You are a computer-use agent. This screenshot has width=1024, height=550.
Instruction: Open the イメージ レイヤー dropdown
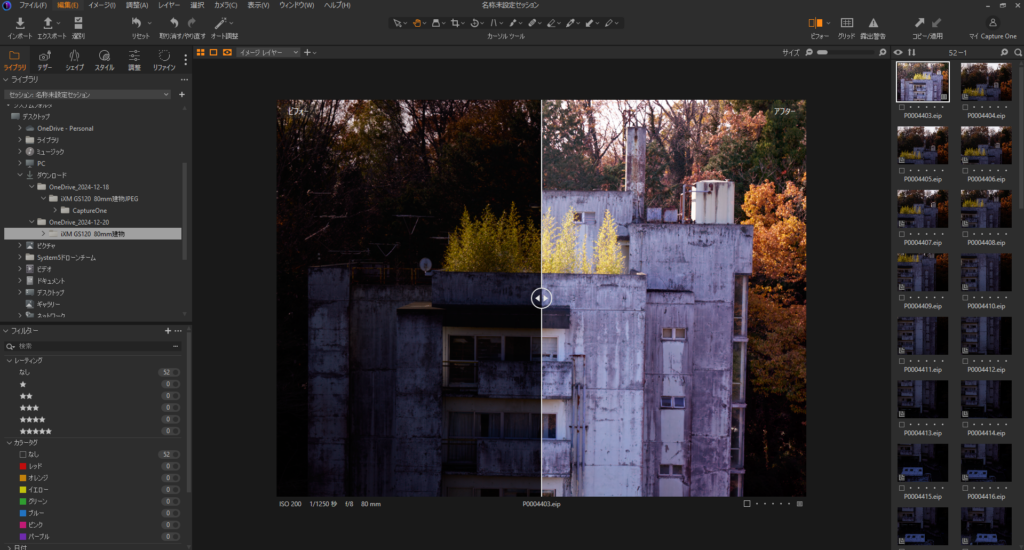click(x=268, y=52)
